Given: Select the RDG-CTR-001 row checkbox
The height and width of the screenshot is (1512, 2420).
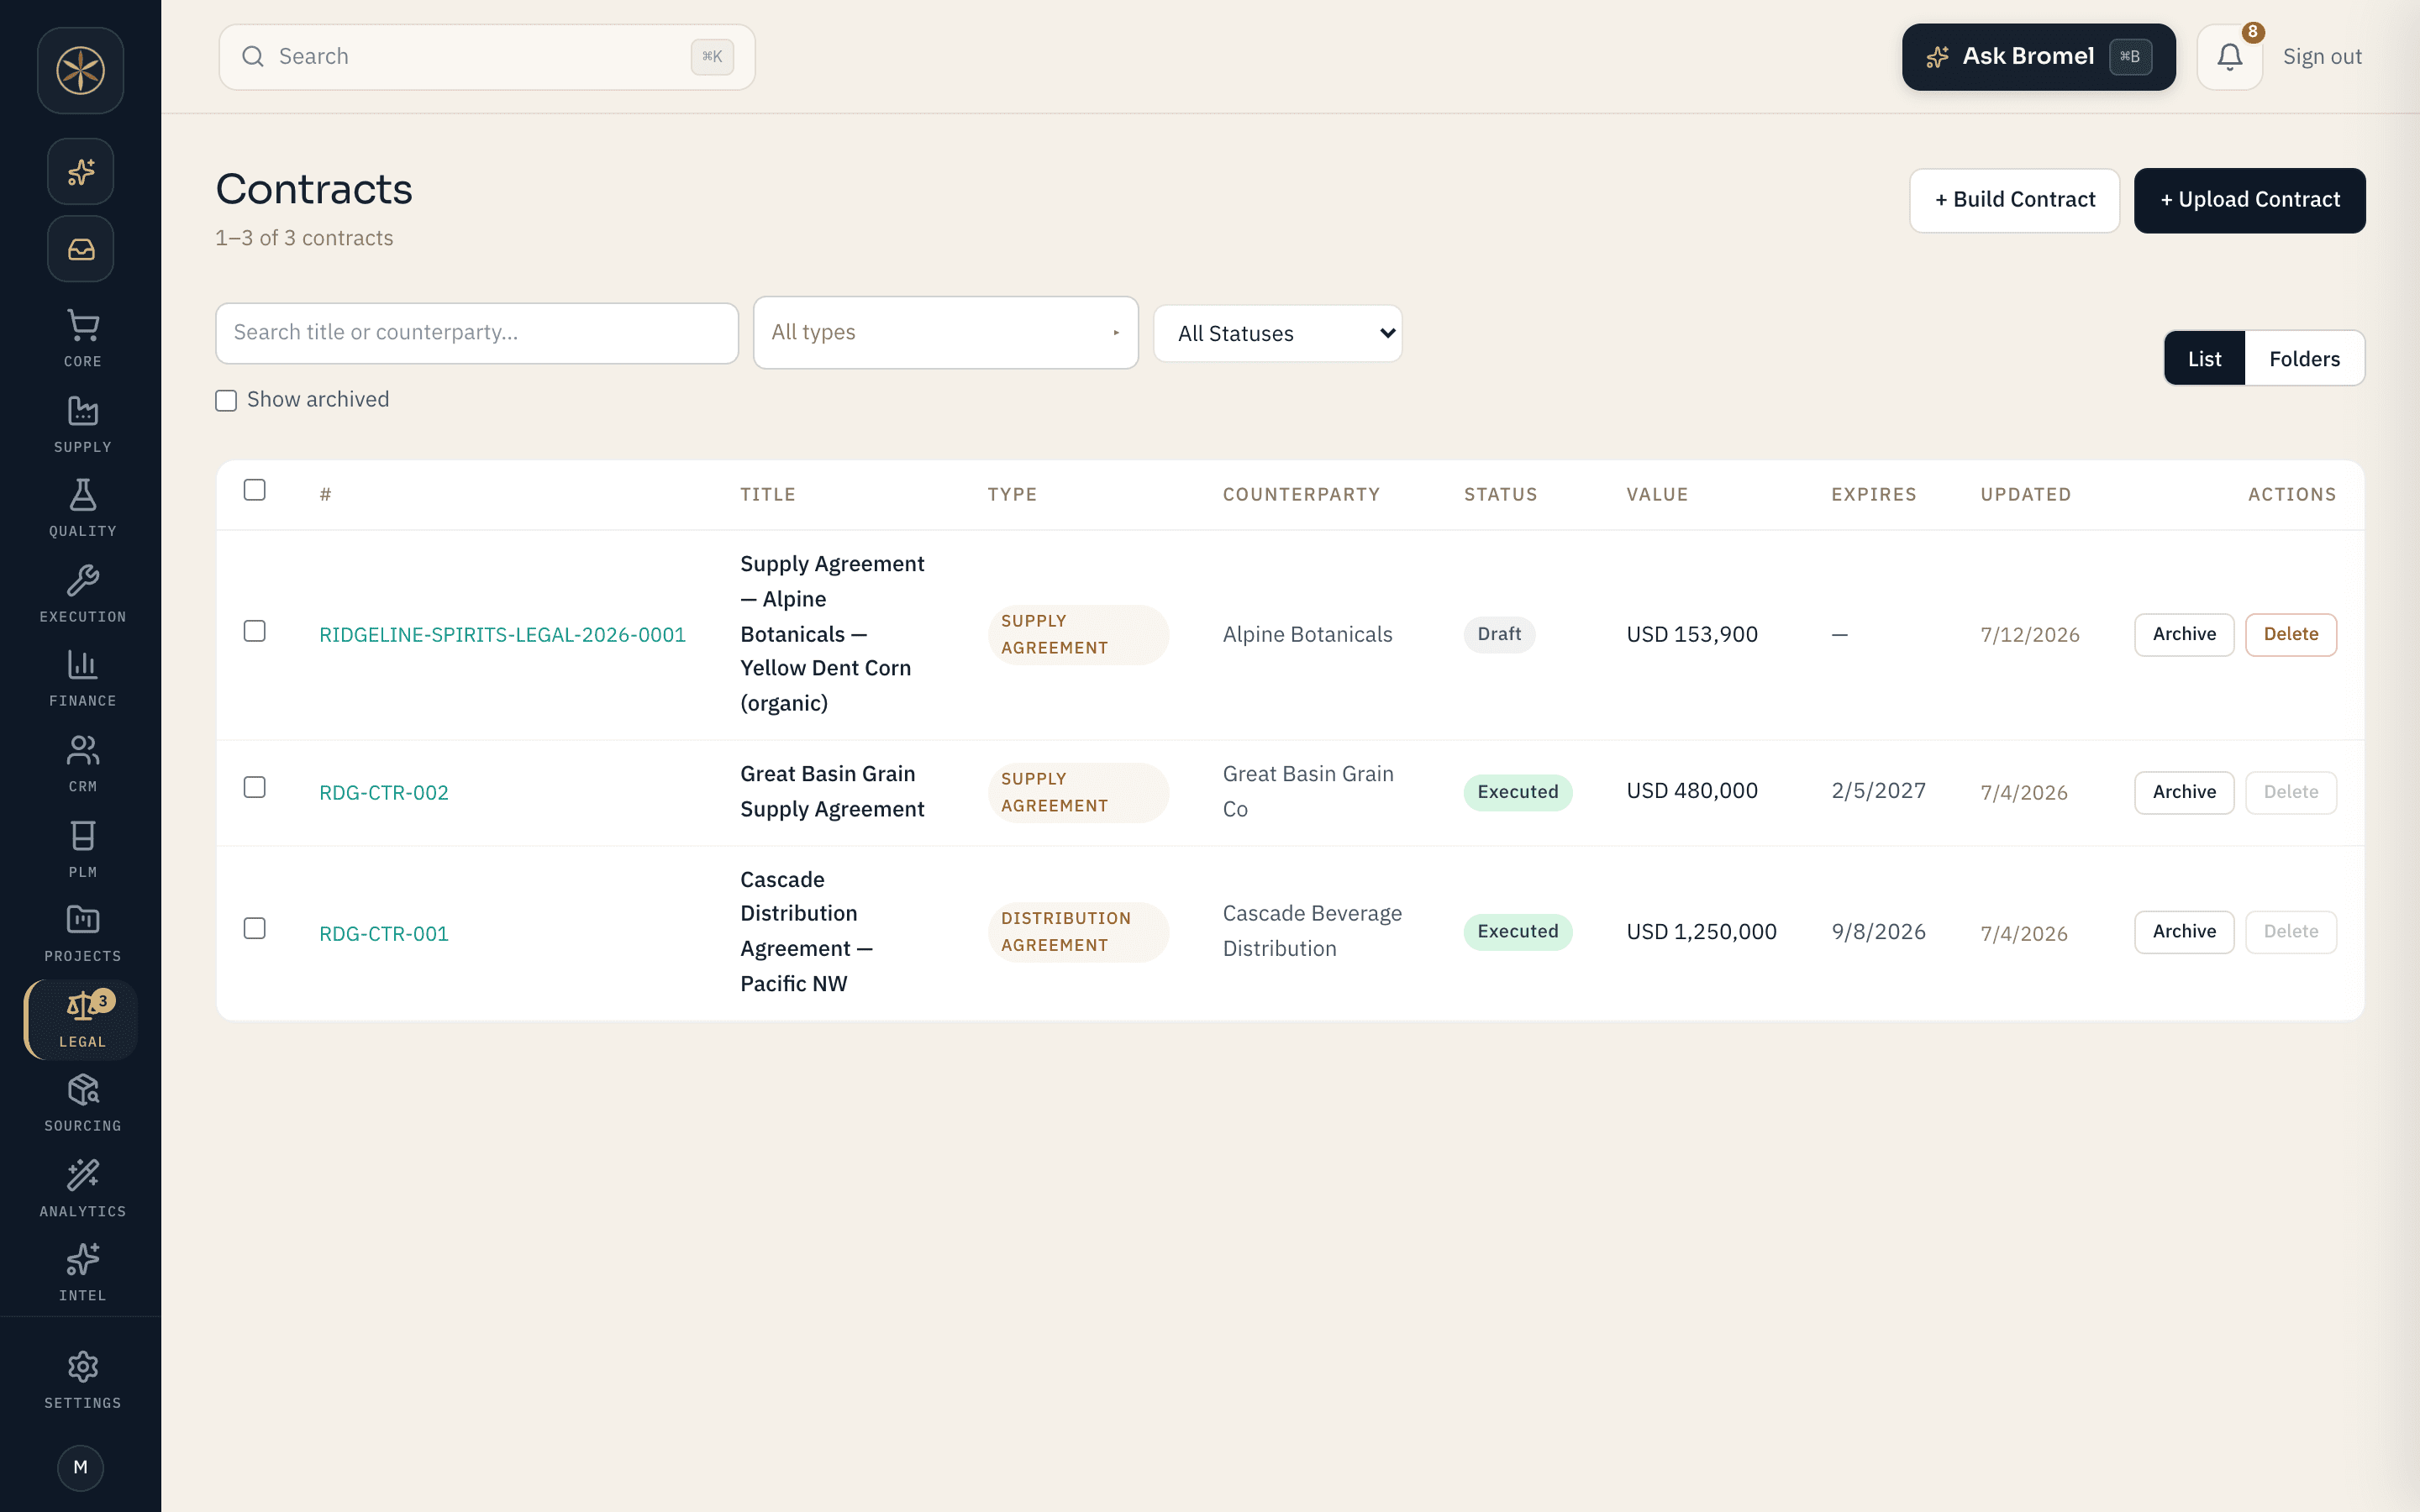Looking at the screenshot, I should tap(255, 928).
